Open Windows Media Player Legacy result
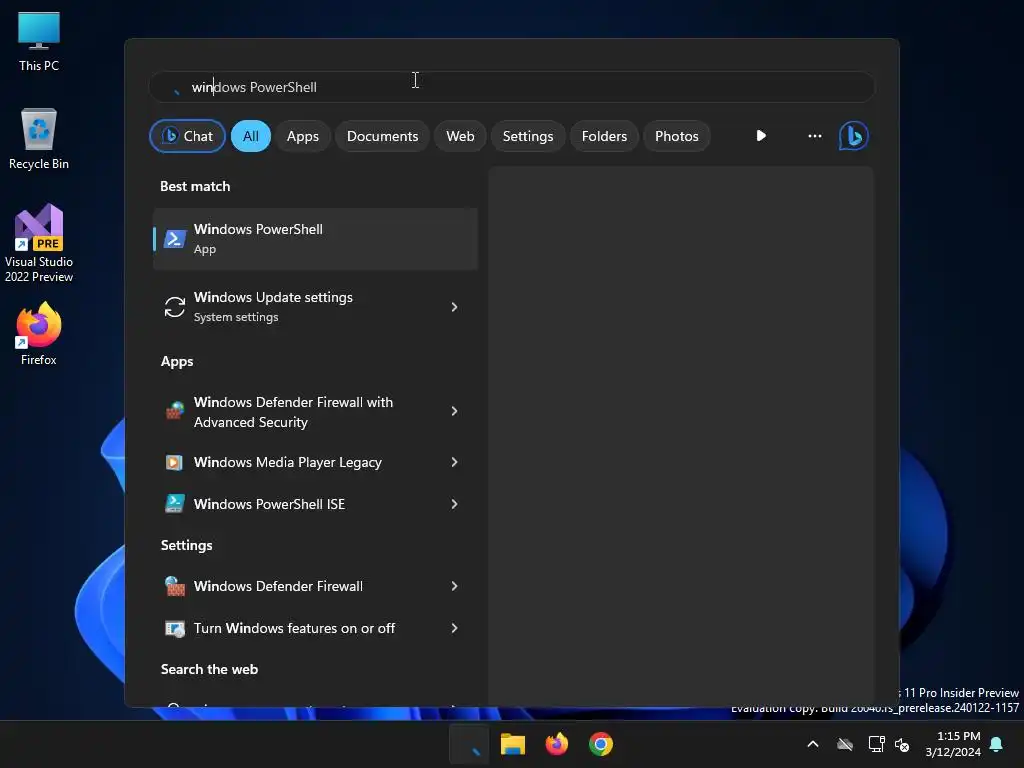This screenshot has width=1024, height=768. (315, 462)
